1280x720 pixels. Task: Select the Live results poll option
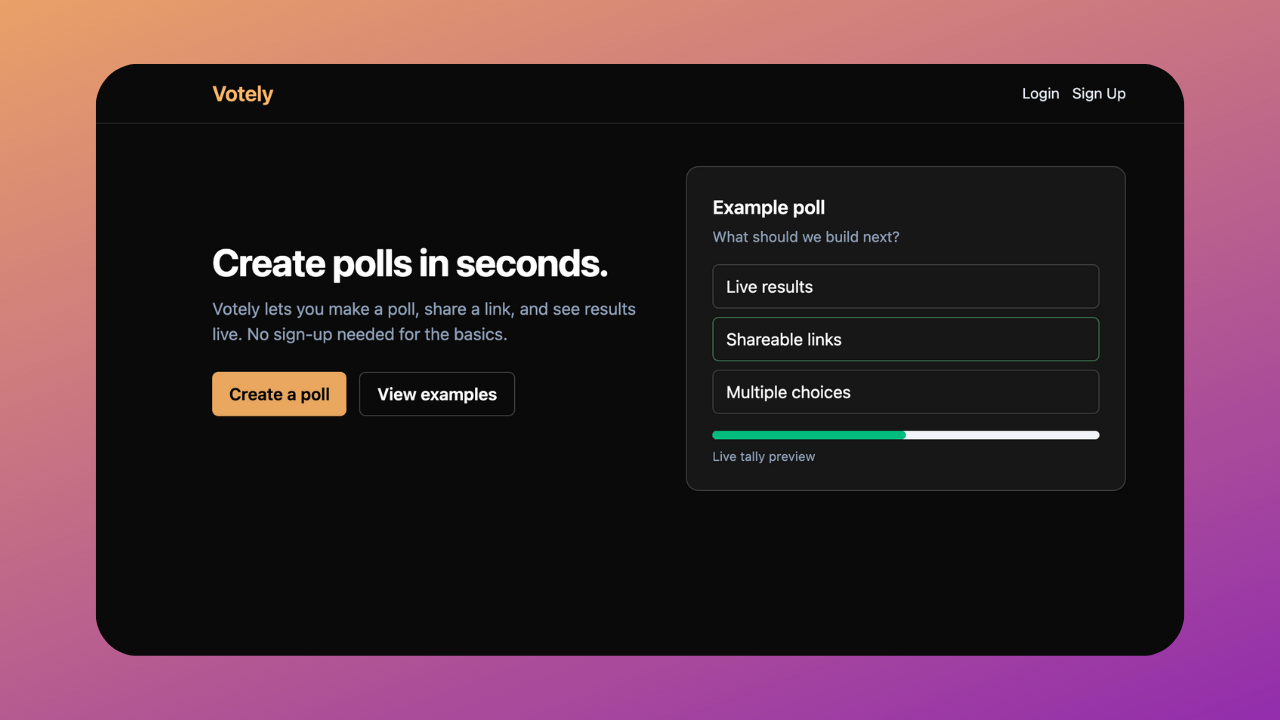coord(905,286)
